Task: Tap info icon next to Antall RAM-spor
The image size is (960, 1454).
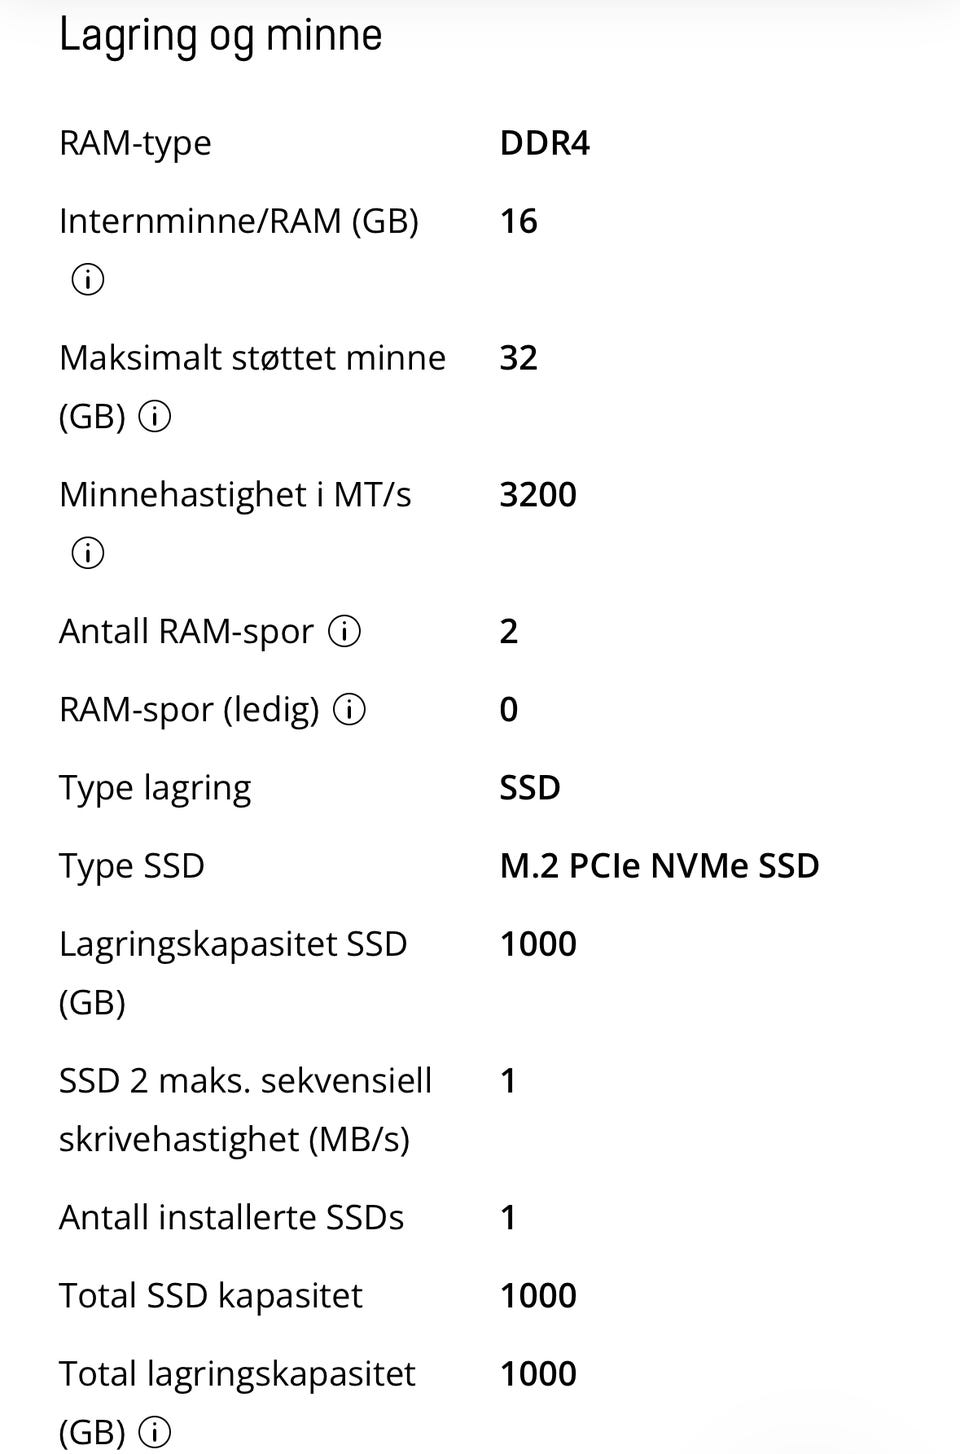Action: [345, 632]
